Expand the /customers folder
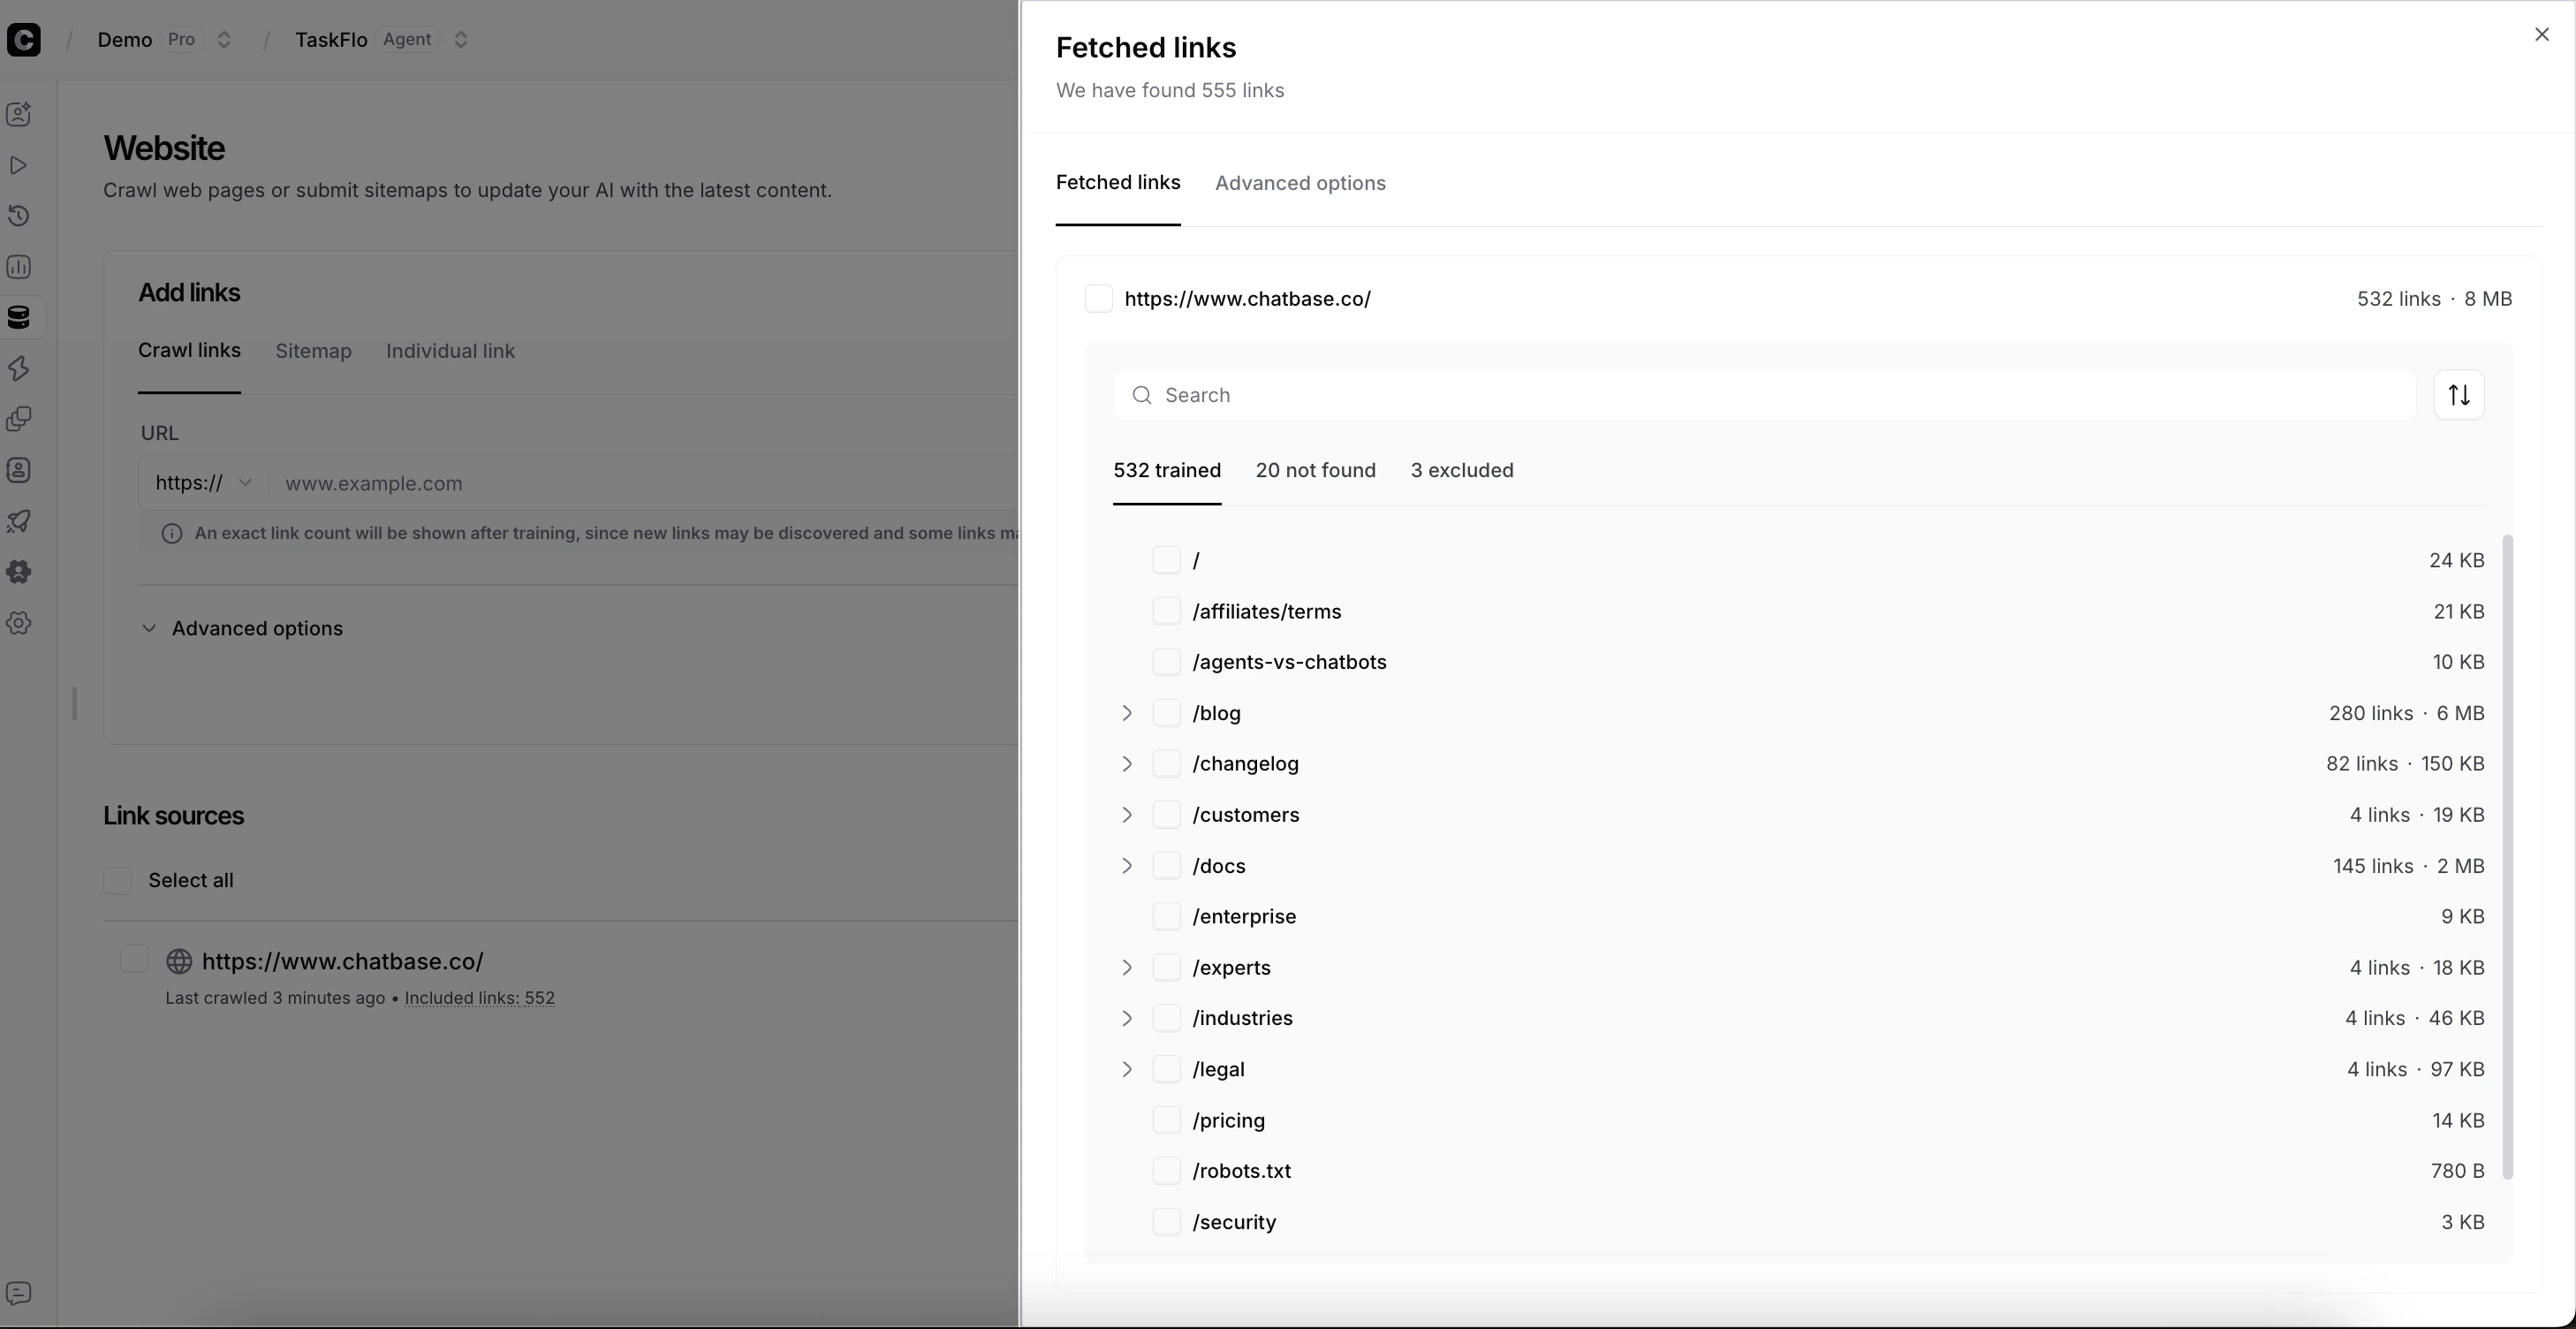 click(1127, 815)
